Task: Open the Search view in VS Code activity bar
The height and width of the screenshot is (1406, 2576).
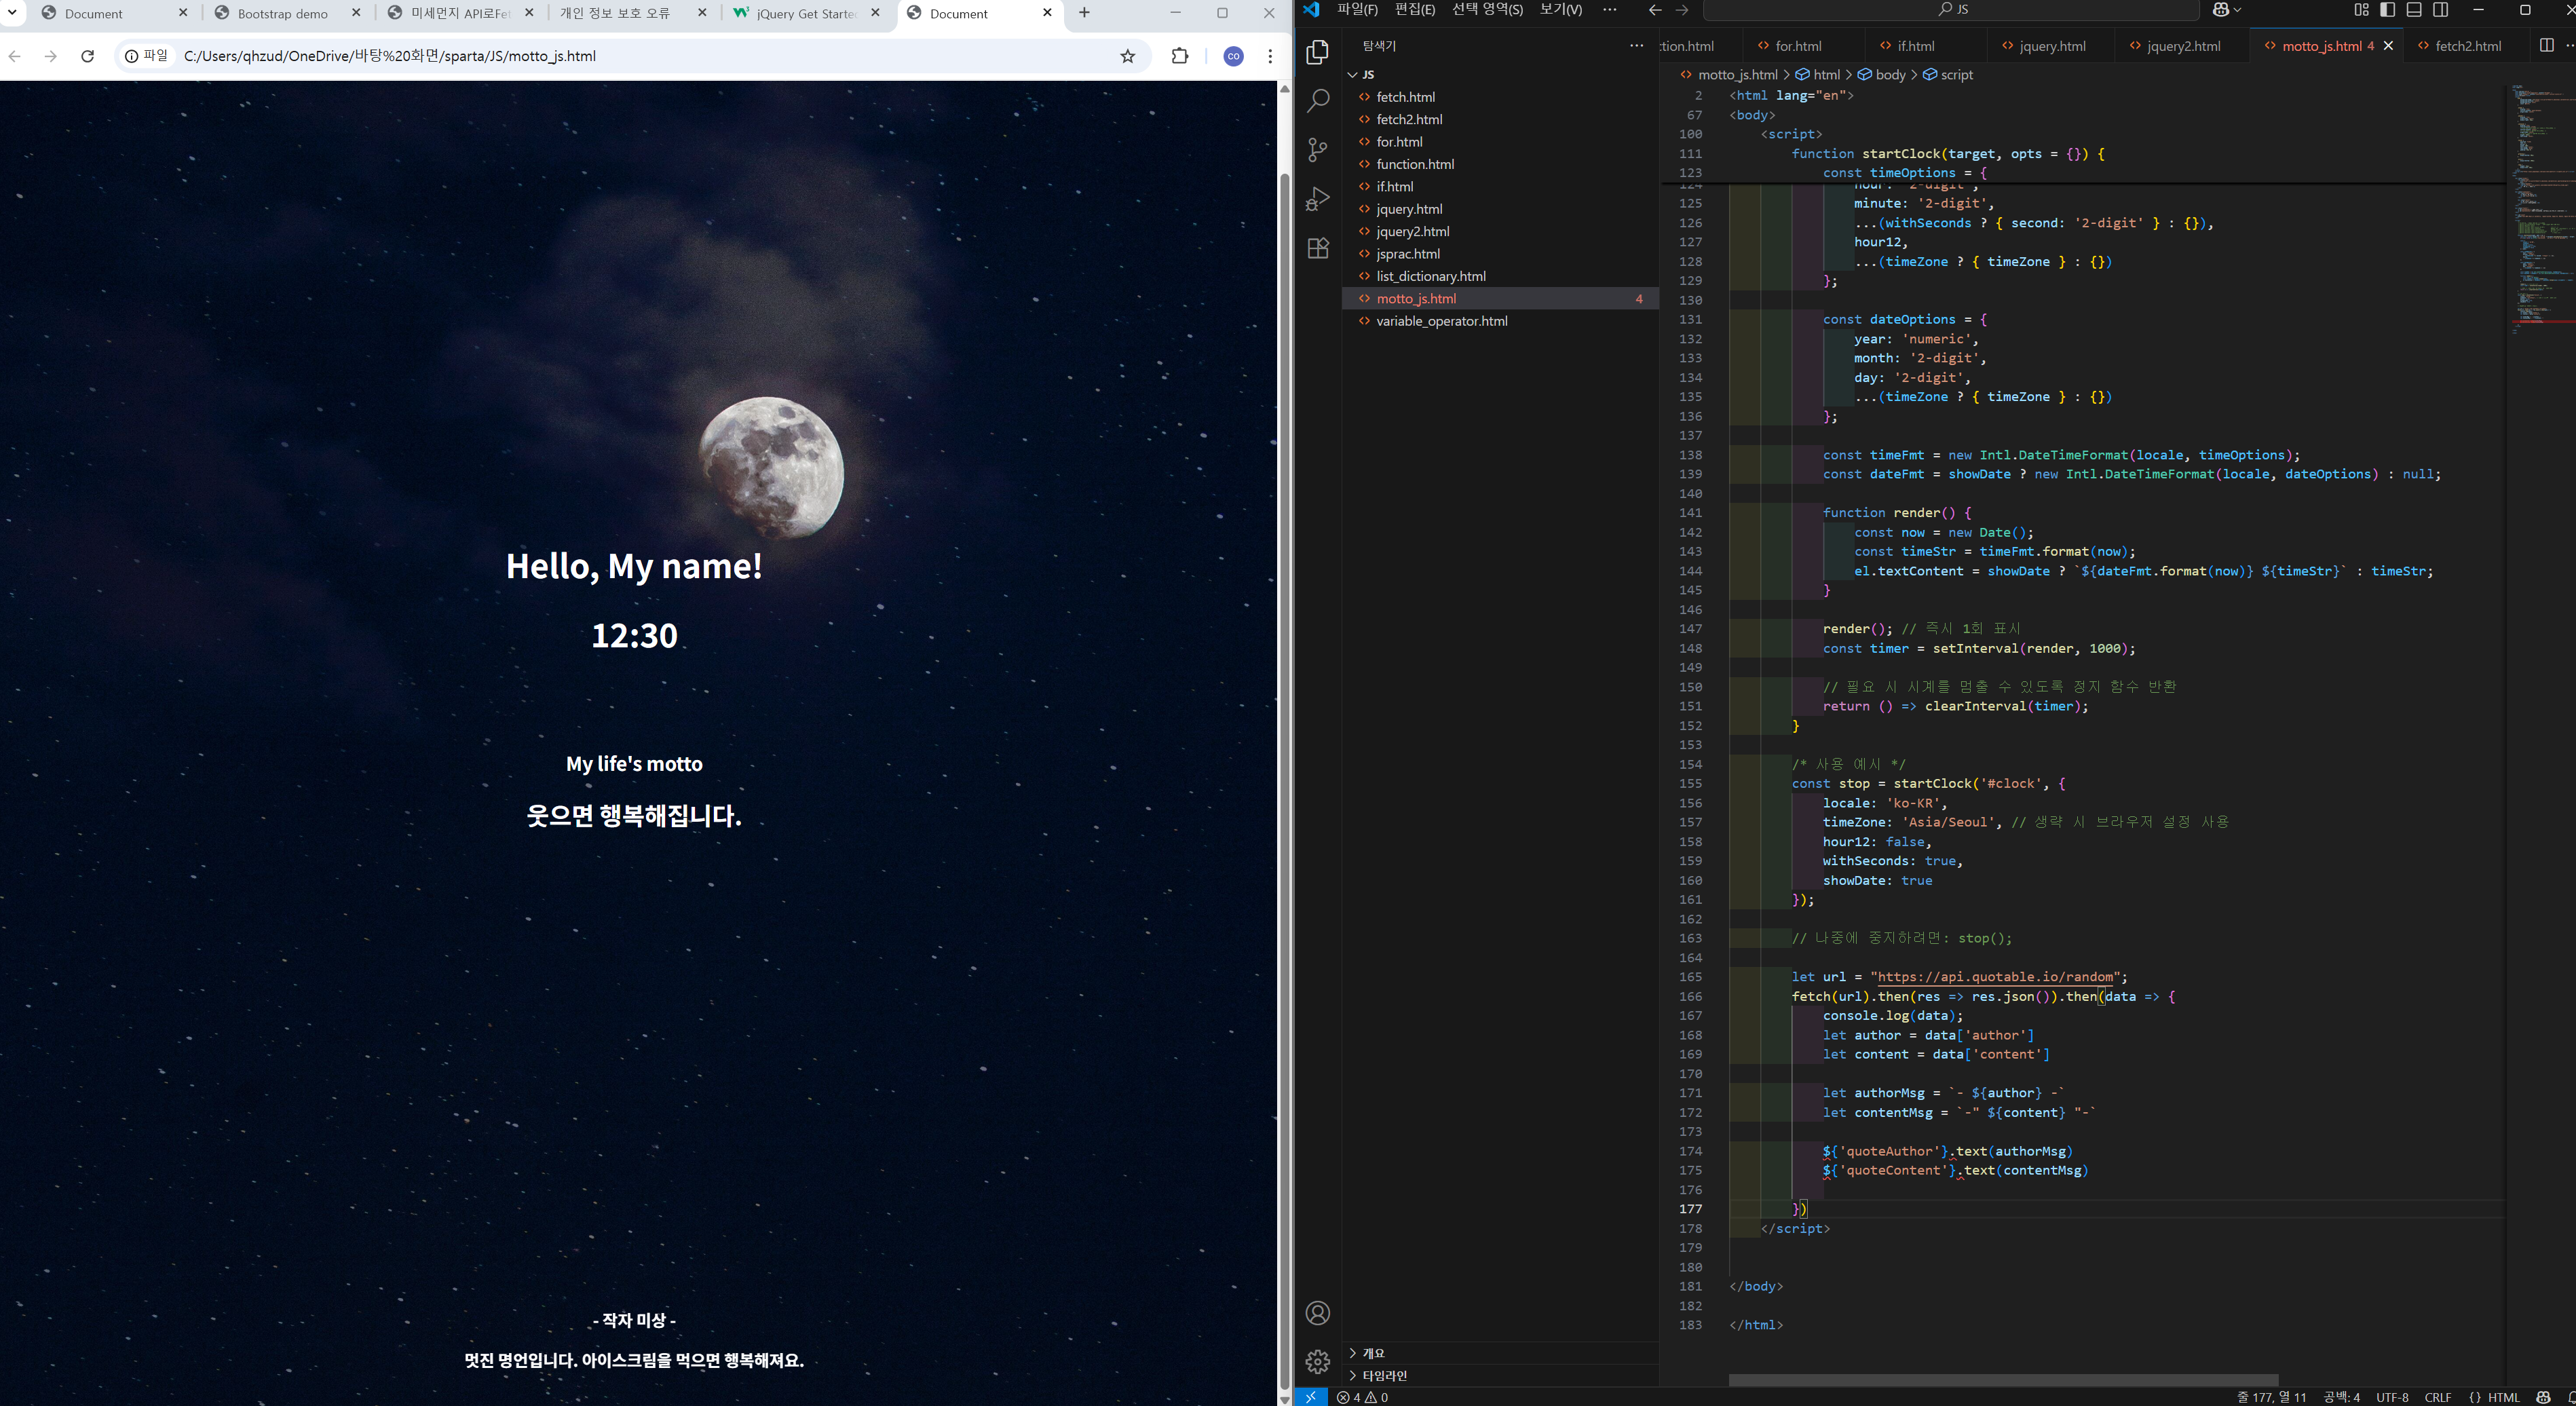Action: coord(1318,100)
